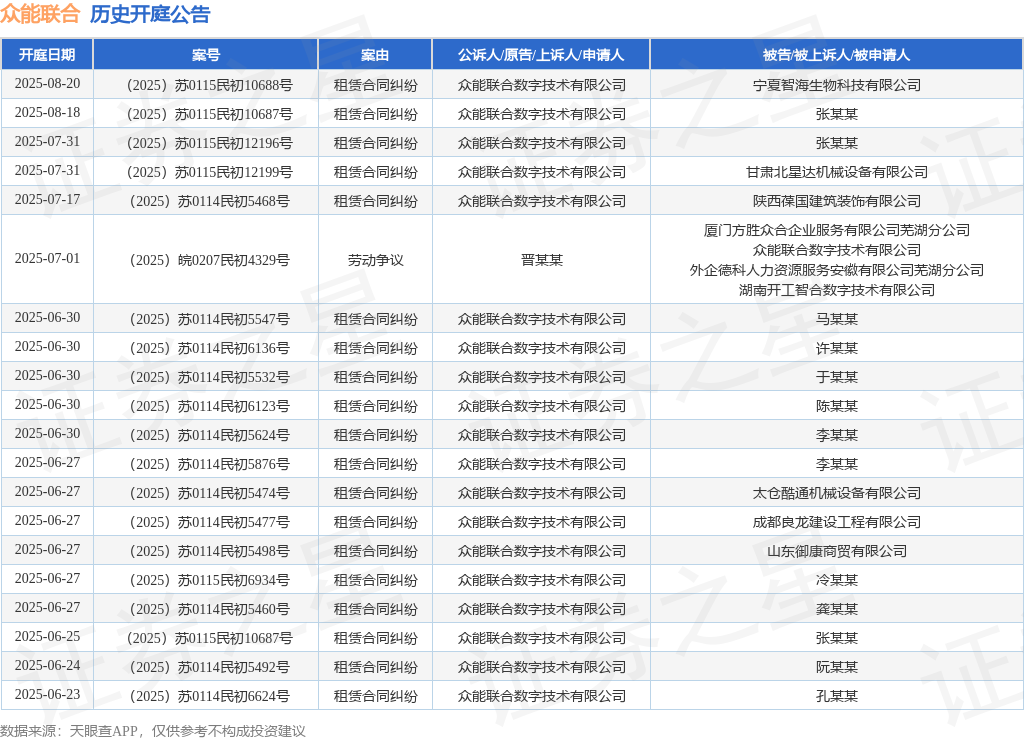Click defendant 陕西葆国建筑装饰有限公司
Image resolution: width=1024 pixels, height=740 pixels.
837,201
